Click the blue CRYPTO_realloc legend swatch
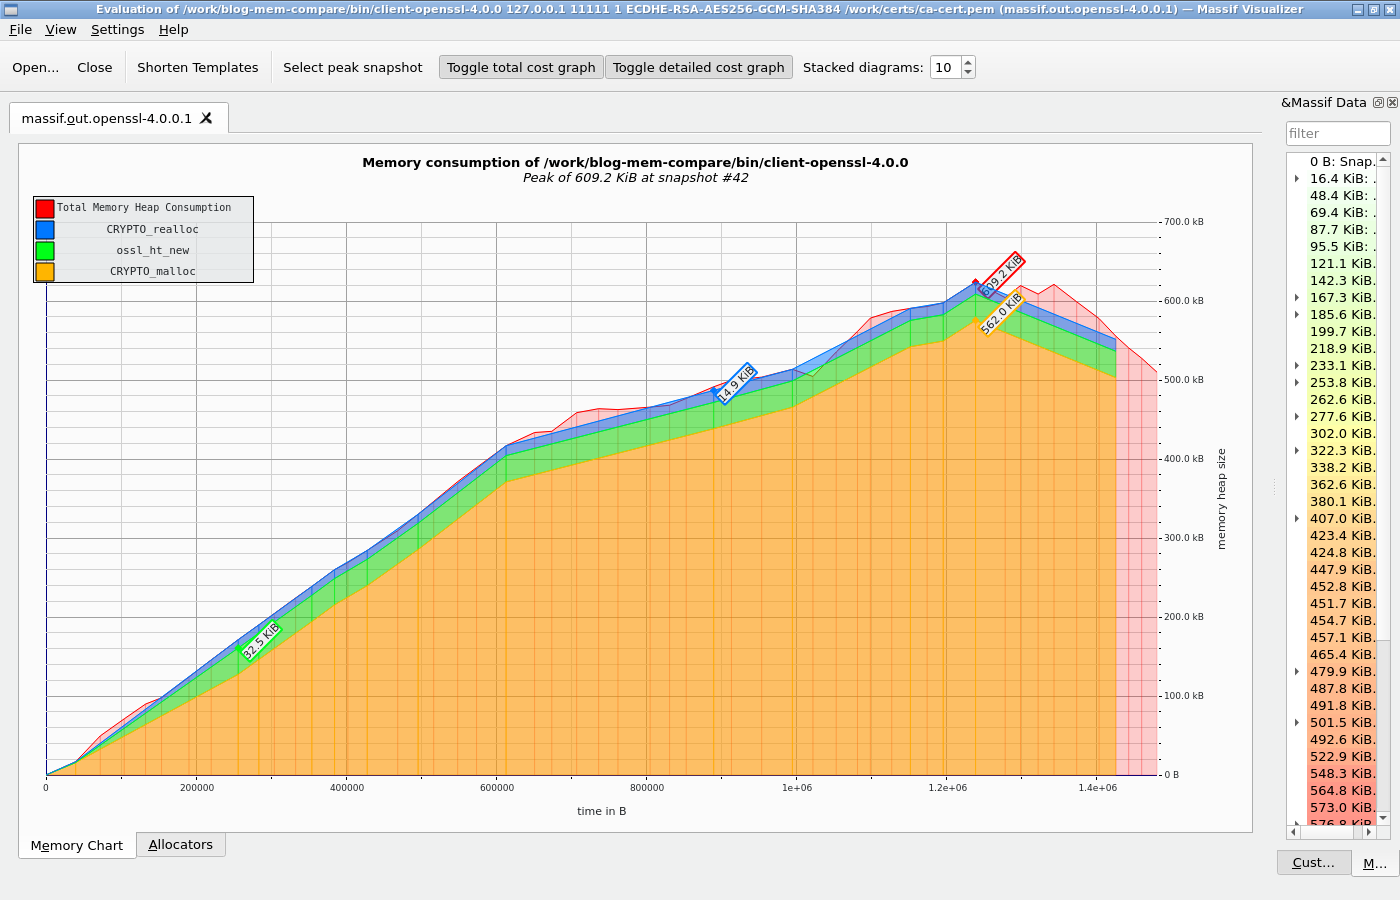The width and height of the screenshot is (1400, 900). [45, 229]
